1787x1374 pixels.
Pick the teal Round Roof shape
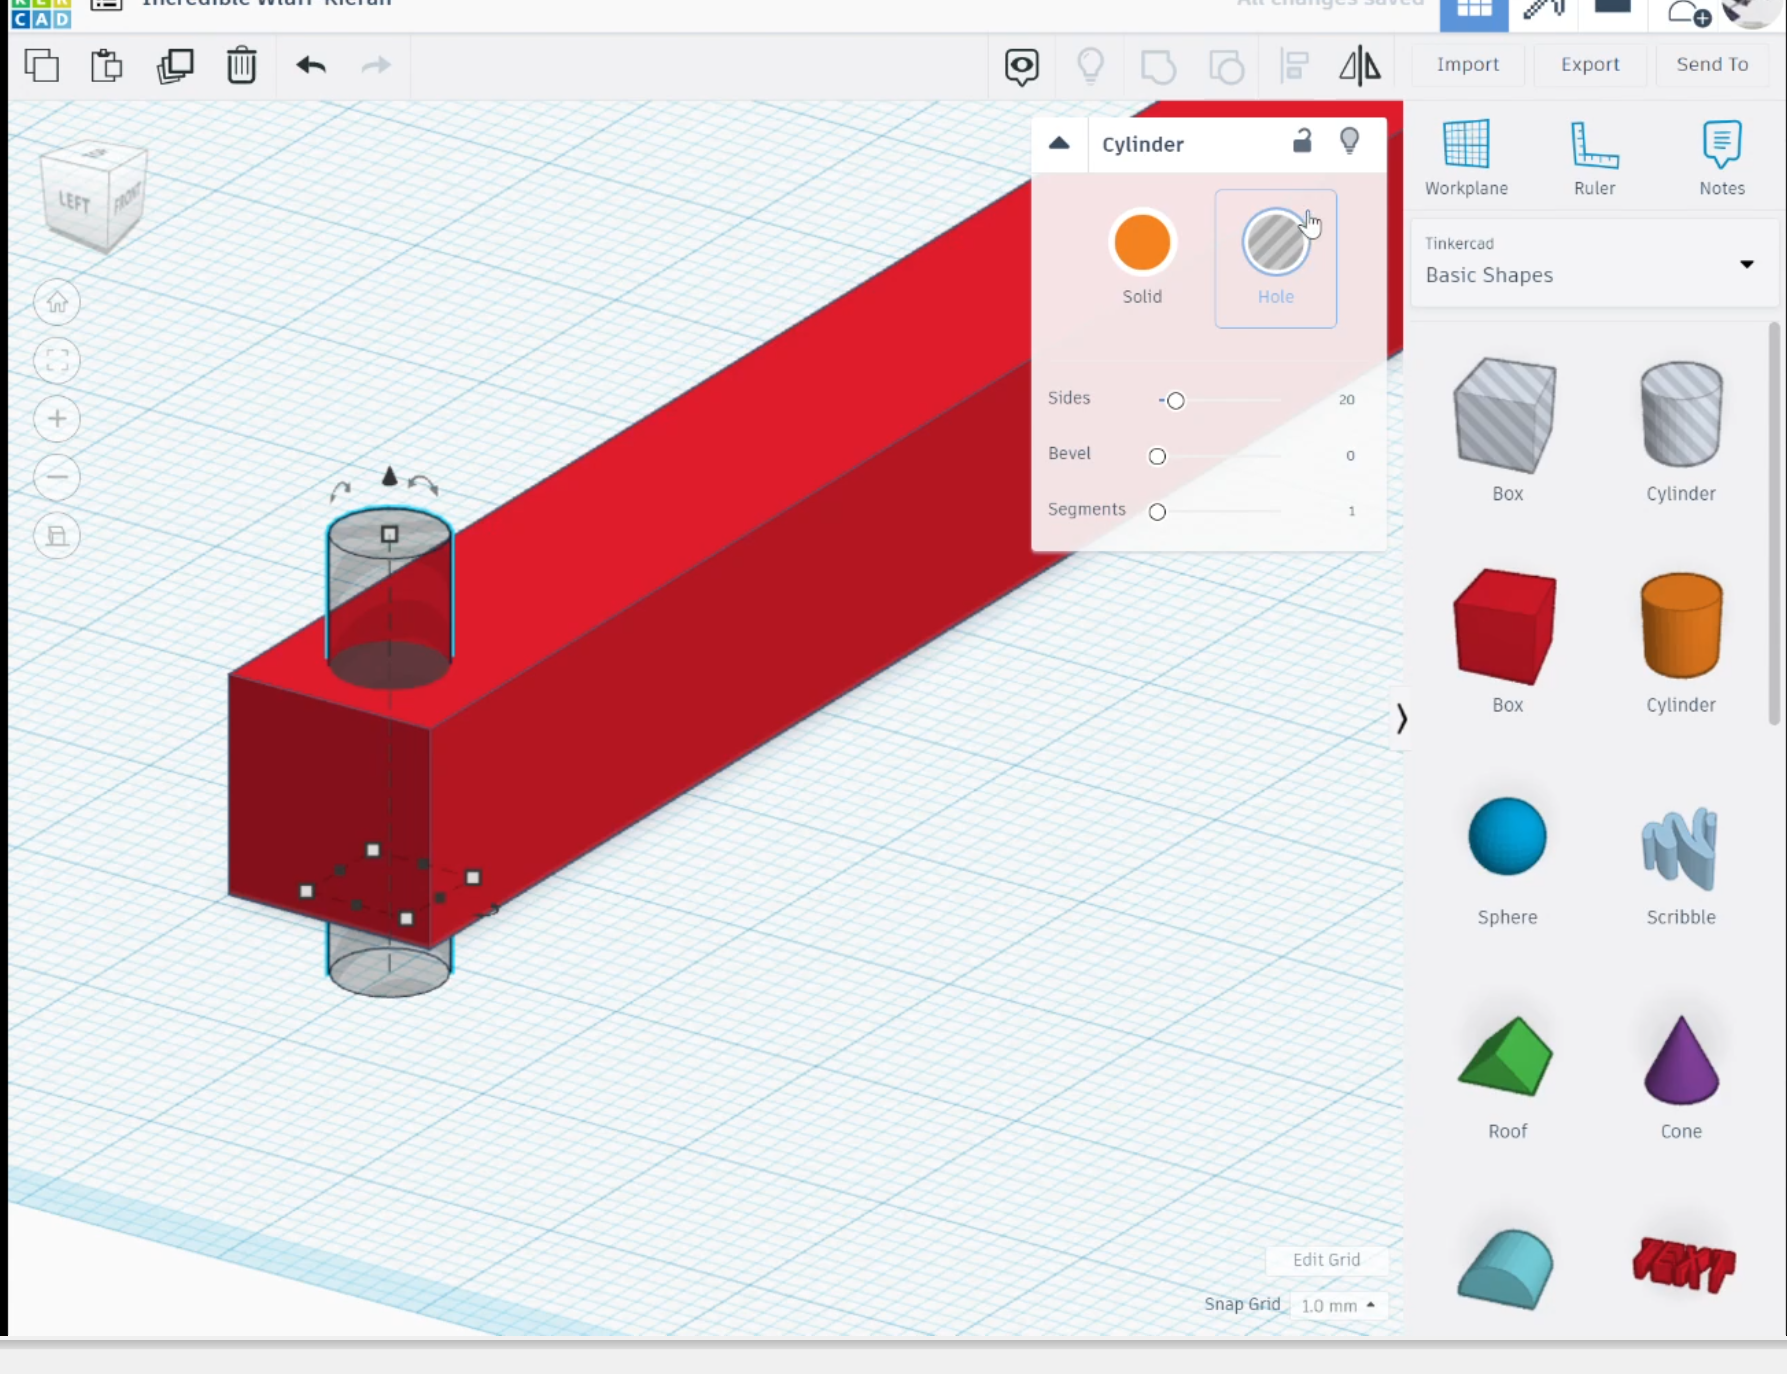pyautogui.click(x=1506, y=1270)
